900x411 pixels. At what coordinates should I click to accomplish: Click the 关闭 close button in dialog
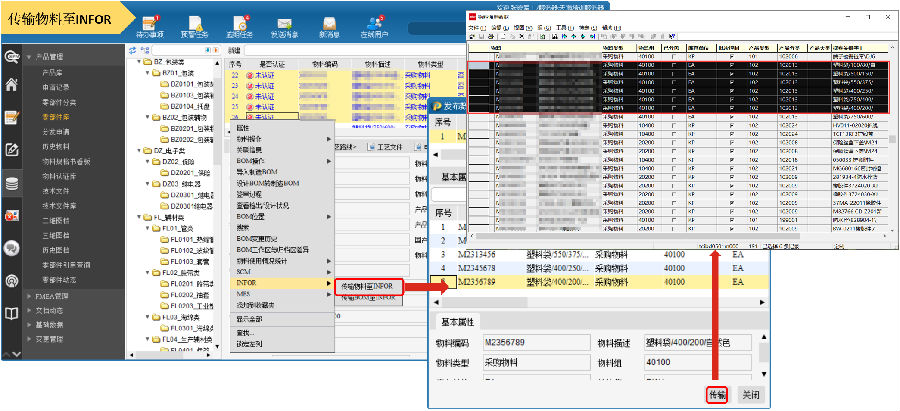tap(751, 394)
